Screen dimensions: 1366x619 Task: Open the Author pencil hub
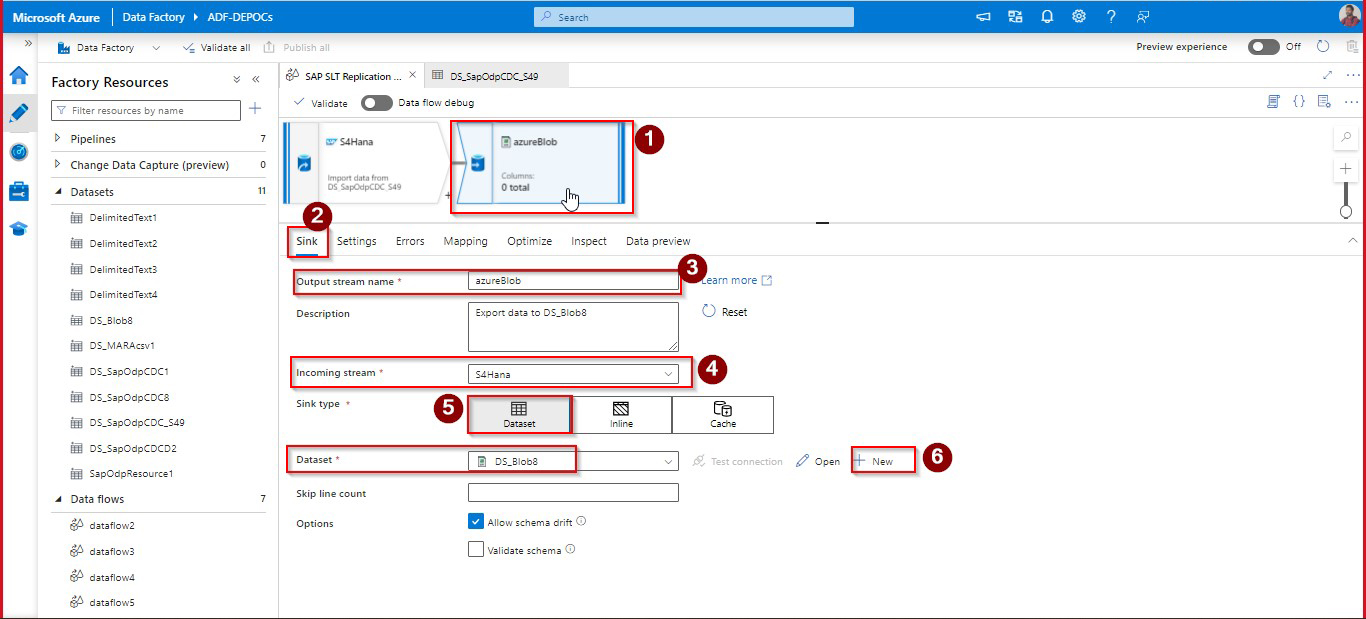(19, 112)
